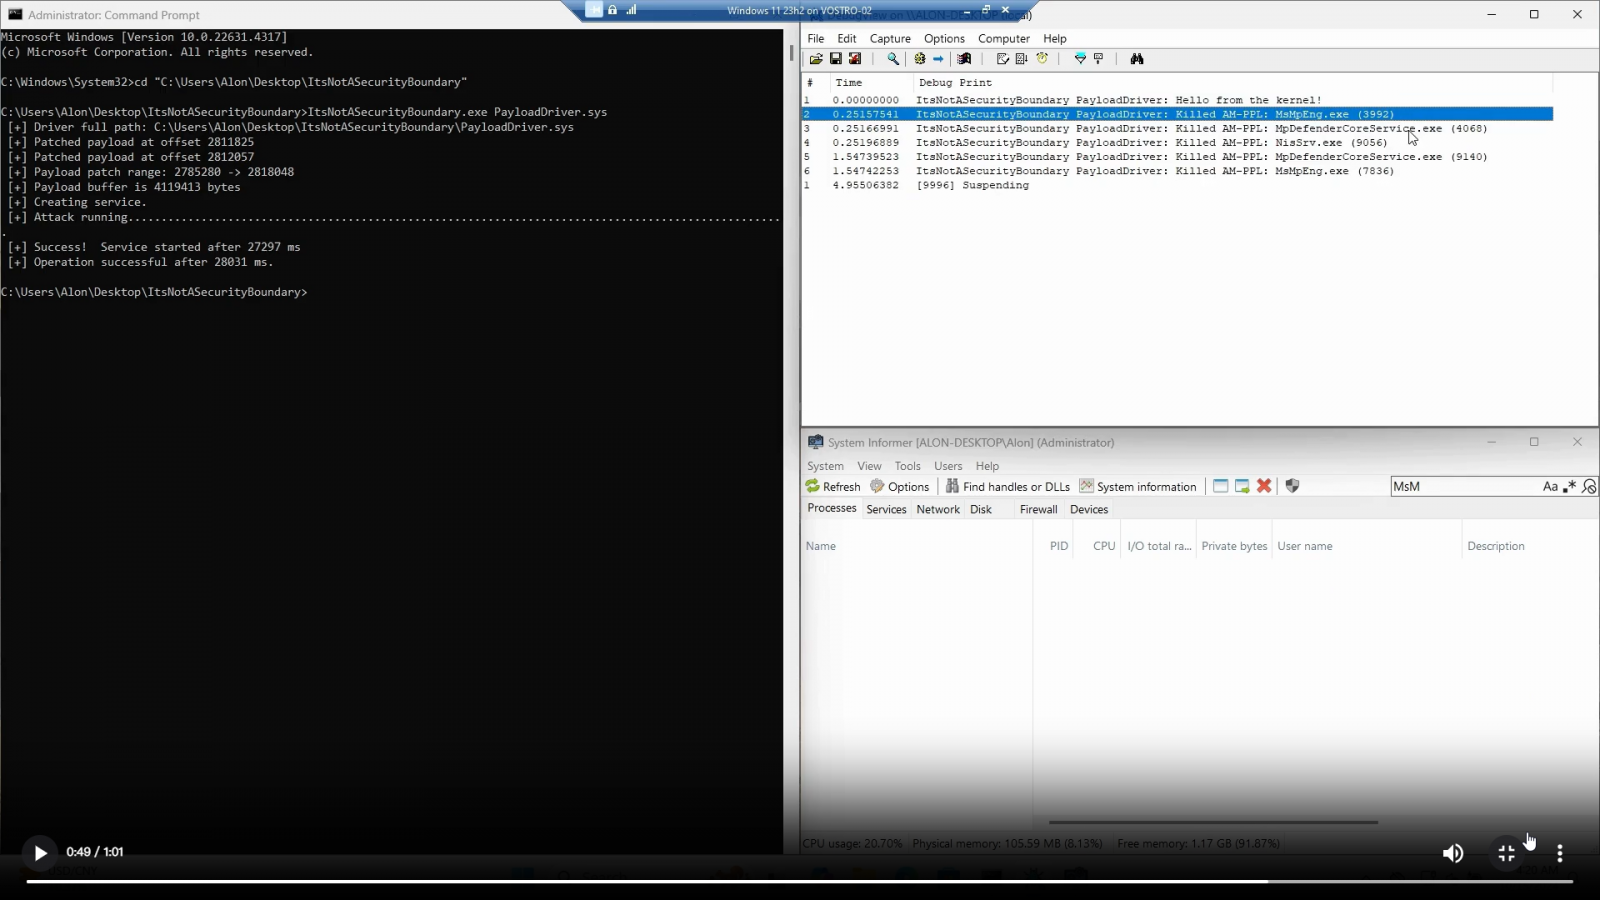The image size is (1600, 900).
Task: Open the View menu in System Informer
Action: [x=869, y=466]
